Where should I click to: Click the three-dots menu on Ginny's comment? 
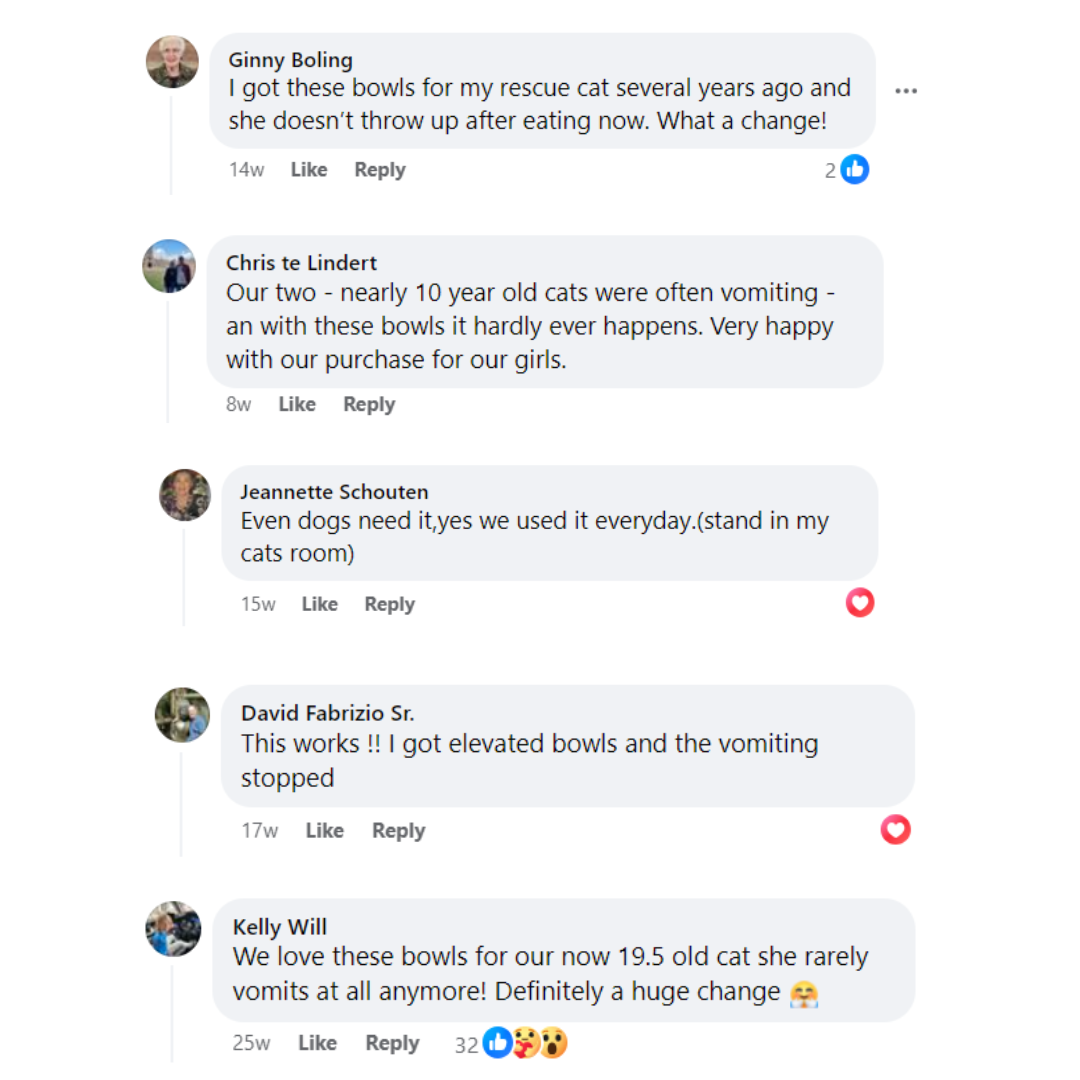tap(906, 91)
